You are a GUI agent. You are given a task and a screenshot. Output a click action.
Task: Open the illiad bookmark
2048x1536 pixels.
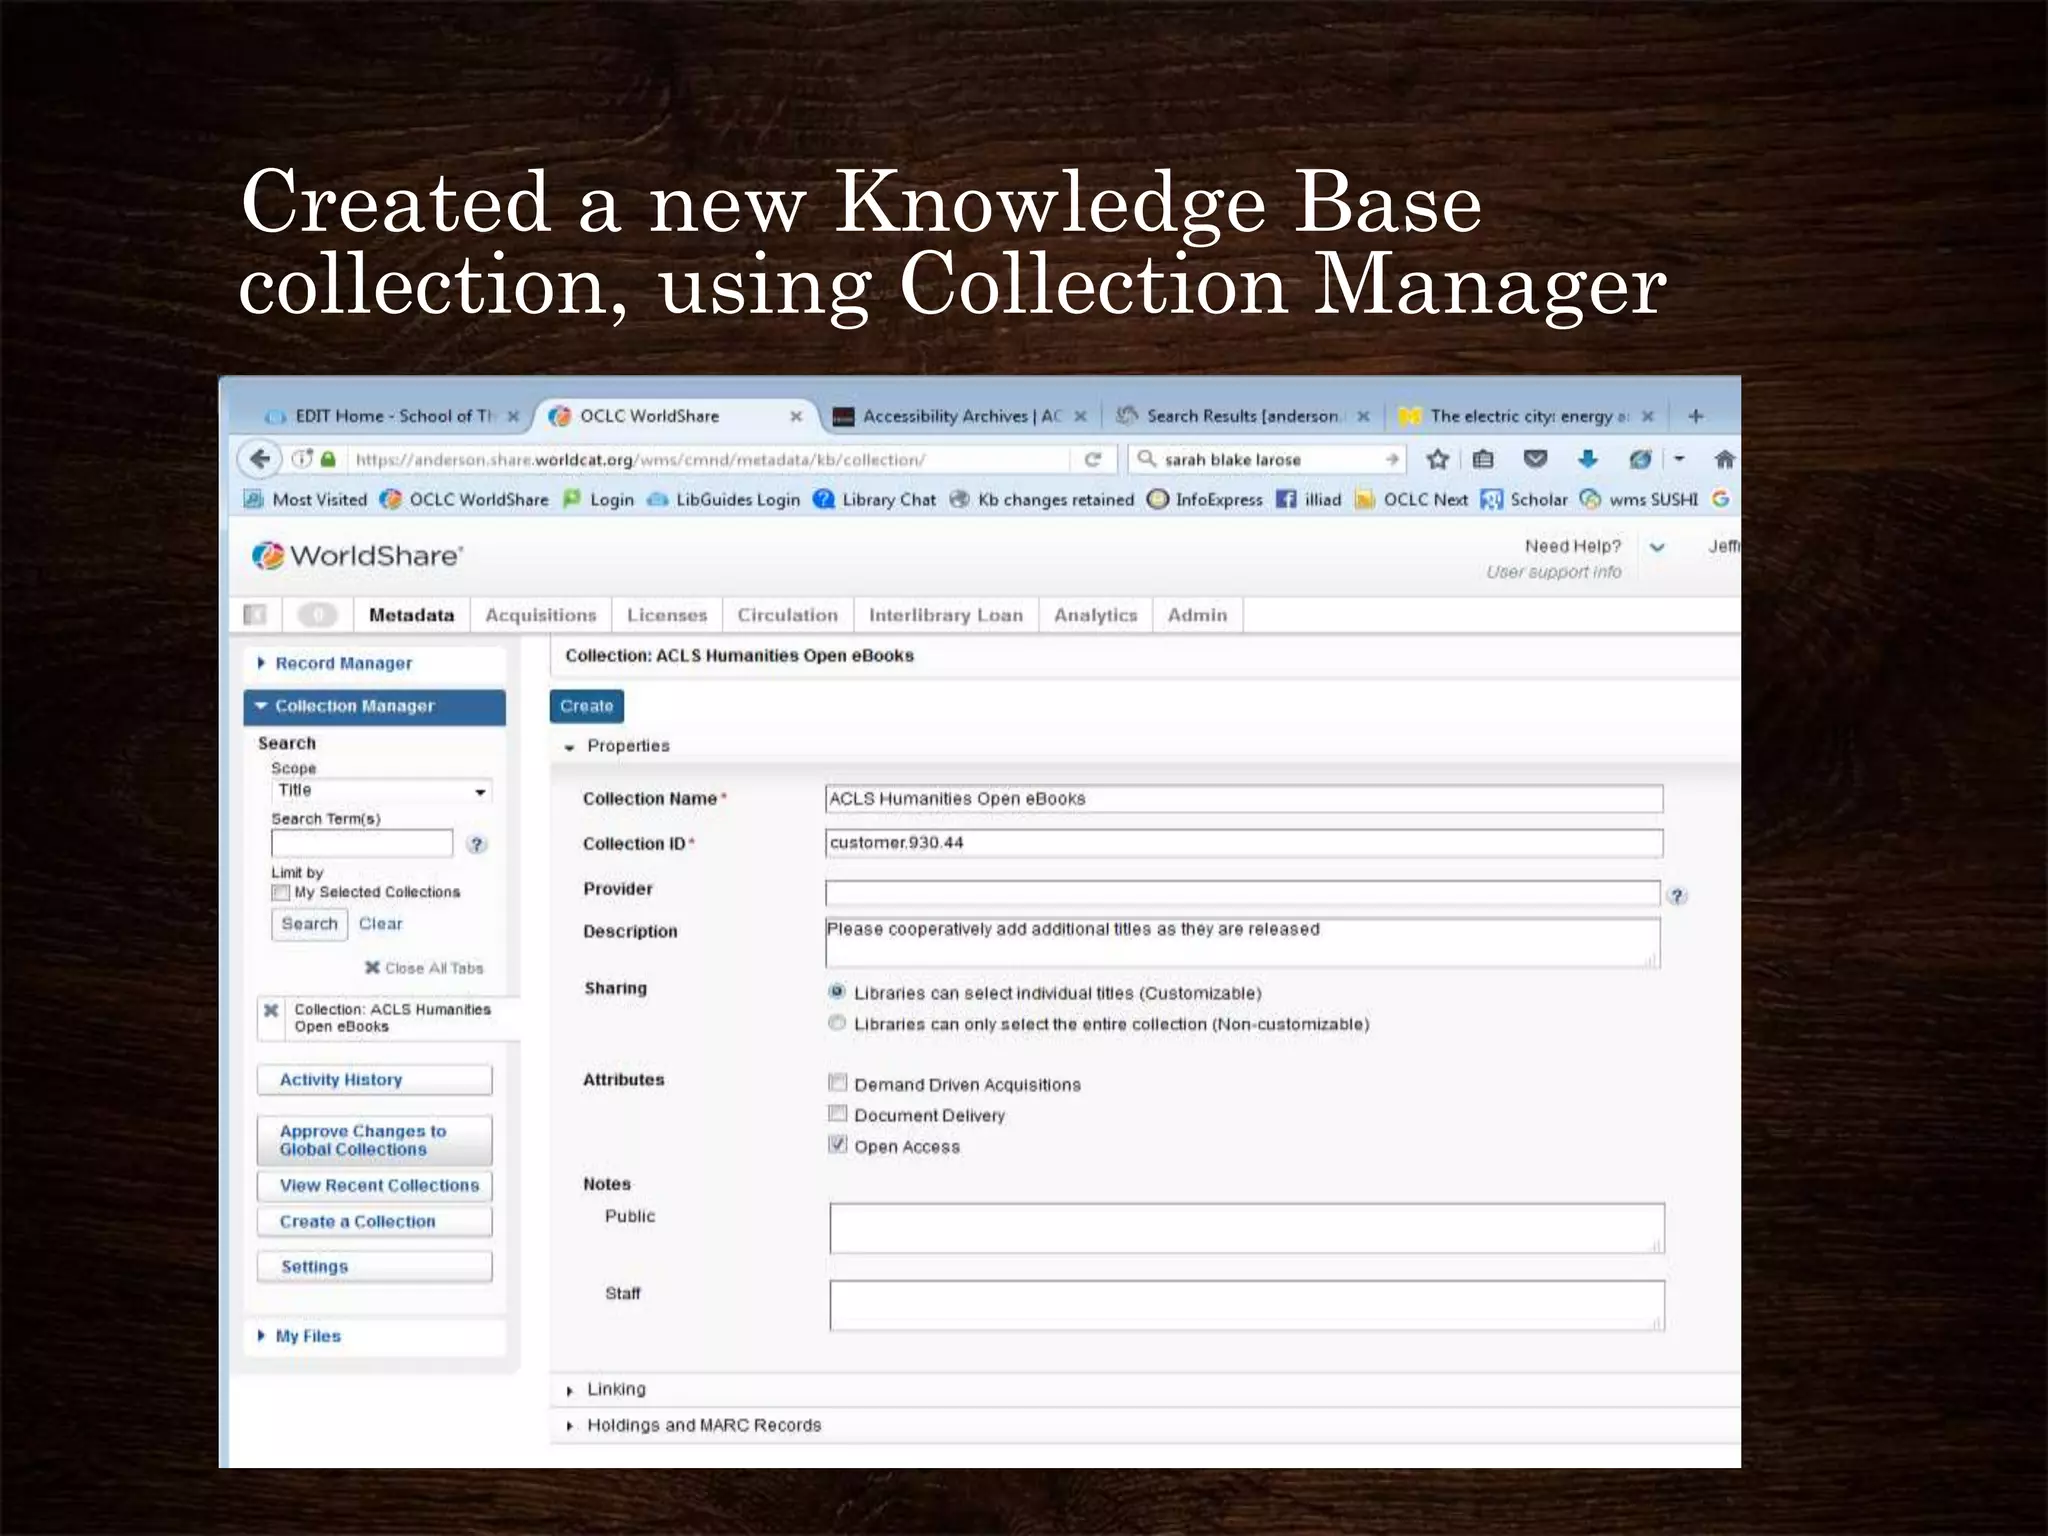pyautogui.click(x=1309, y=499)
